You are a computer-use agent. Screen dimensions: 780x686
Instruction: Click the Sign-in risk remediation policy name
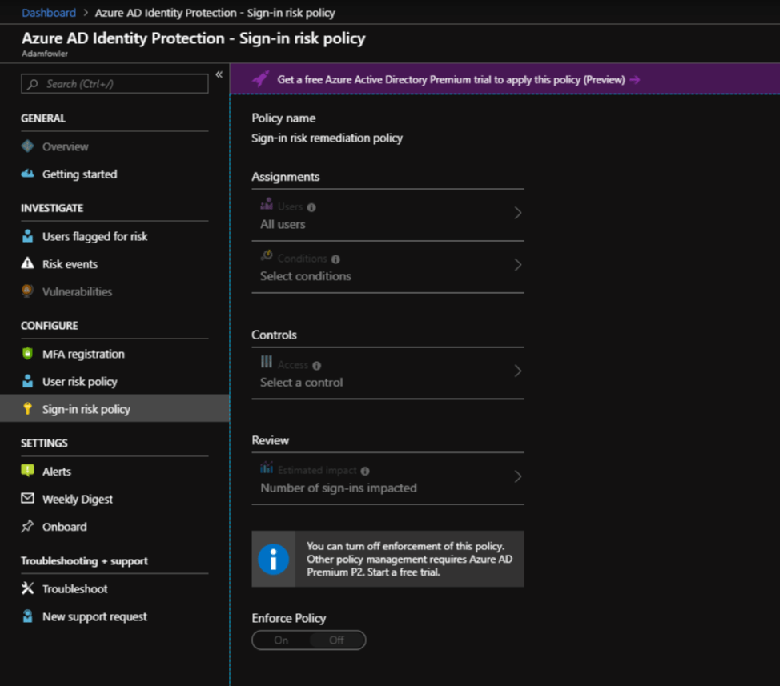pos(327,138)
